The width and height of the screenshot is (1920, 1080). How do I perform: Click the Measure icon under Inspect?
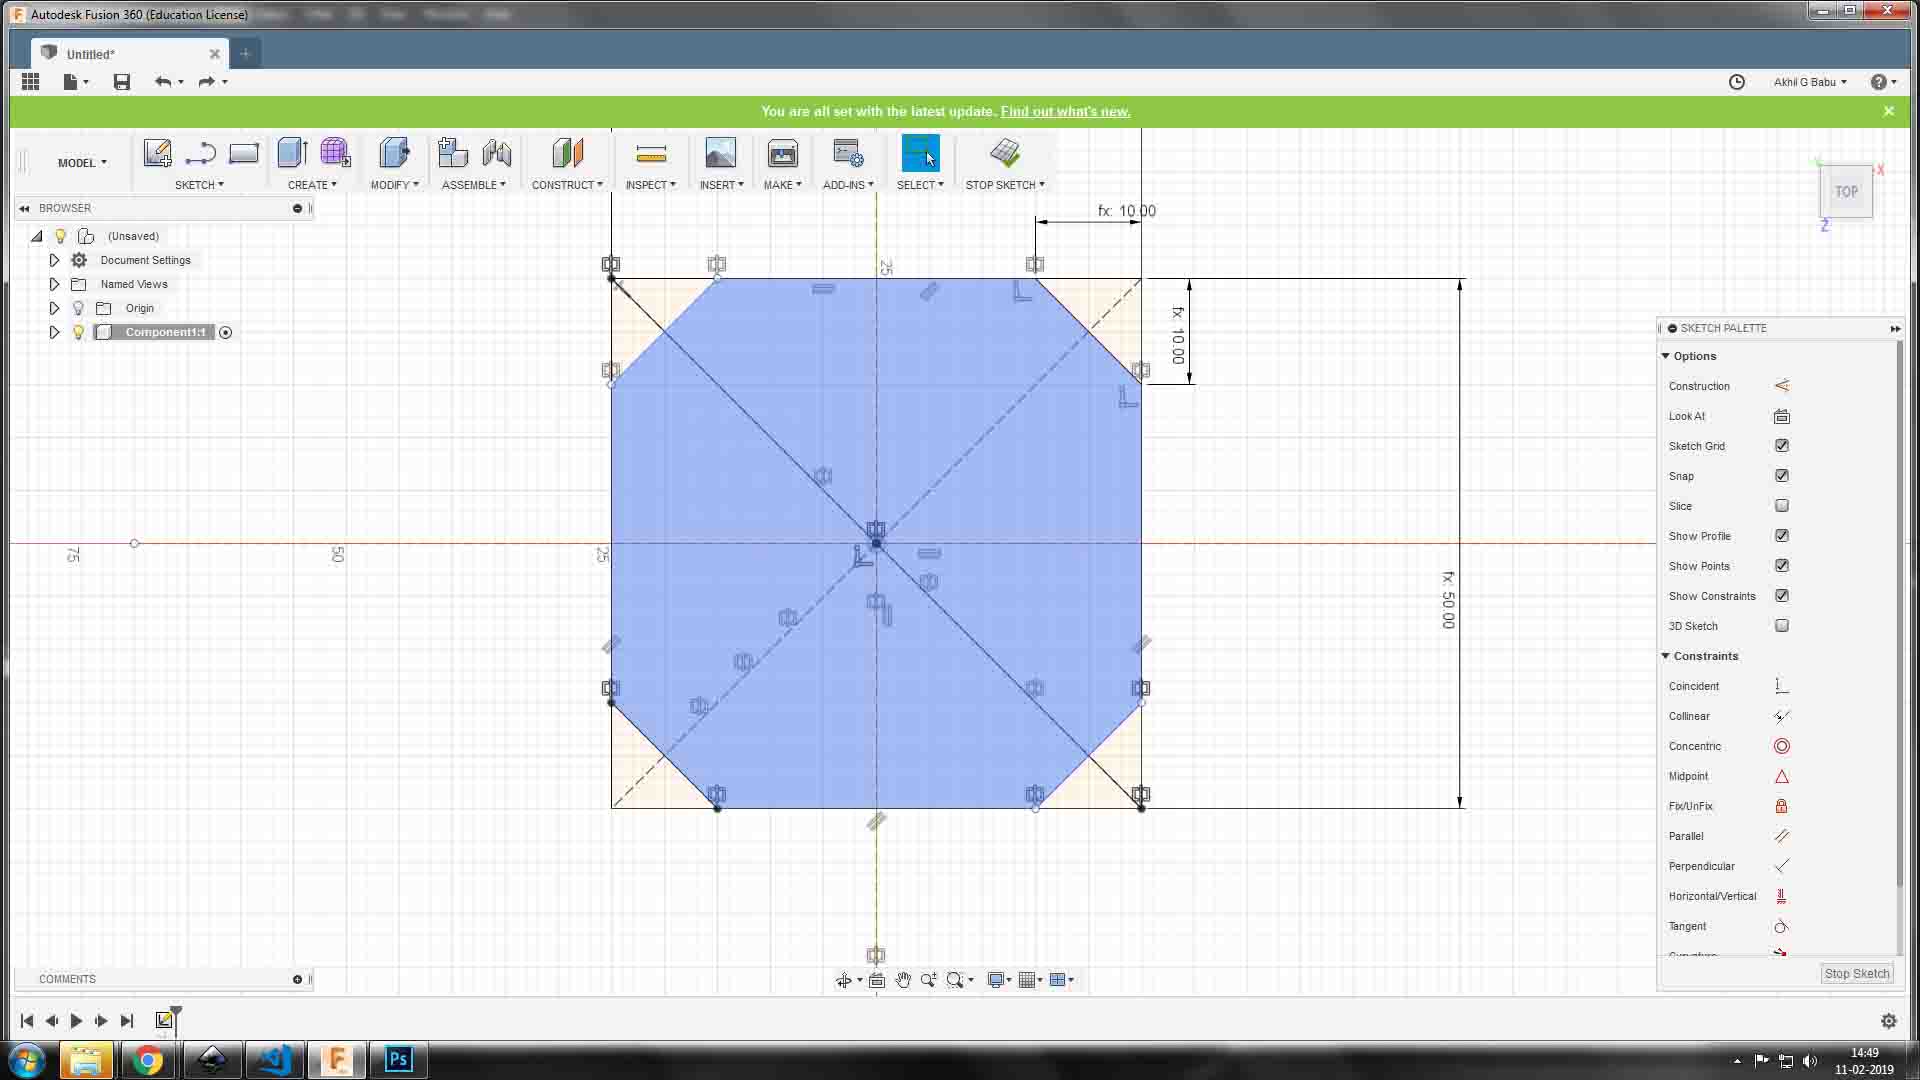tap(650, 154)
